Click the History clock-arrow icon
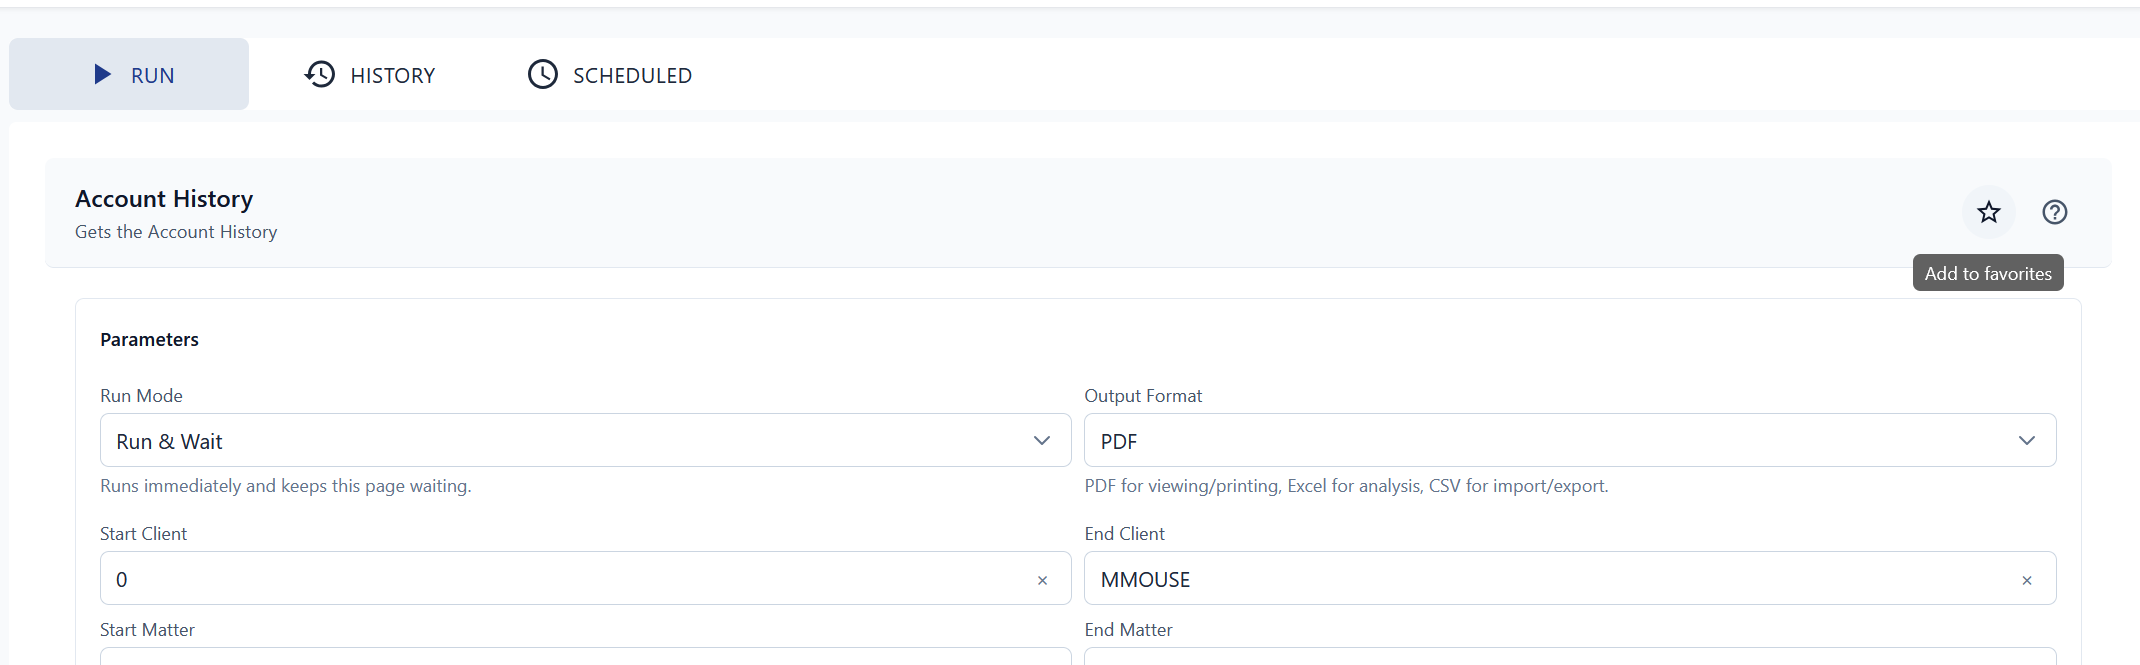Image resolution: width=2140 pixels, height=665 pixels. pos(320,74)
